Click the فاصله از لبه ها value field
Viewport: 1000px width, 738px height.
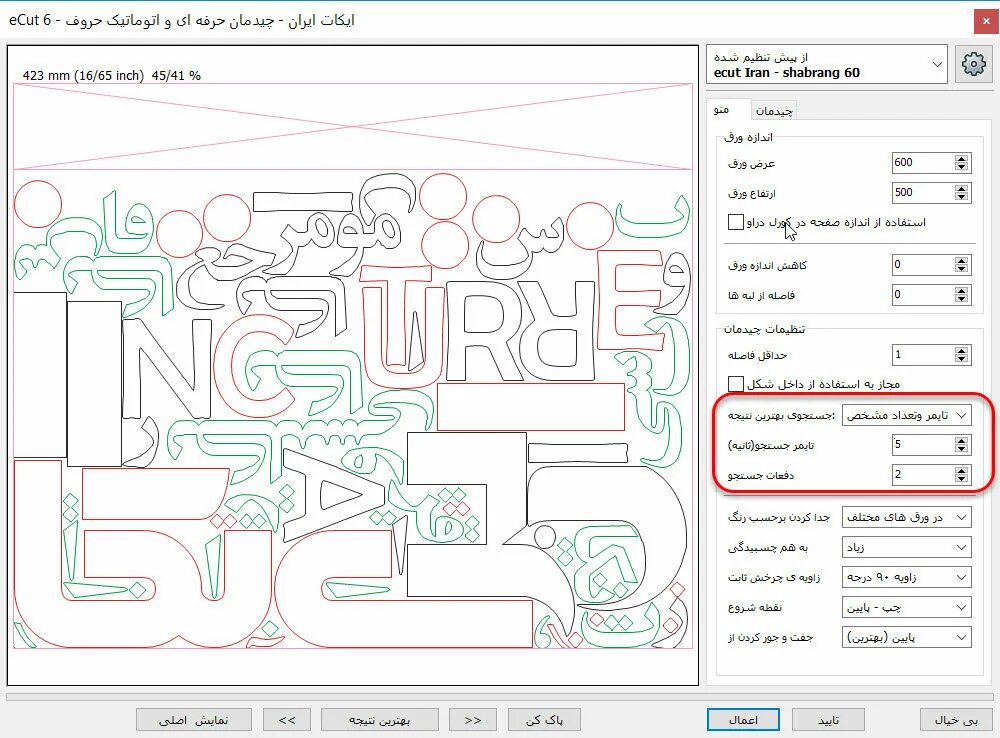pyautogui.click(x=922, y=295)
